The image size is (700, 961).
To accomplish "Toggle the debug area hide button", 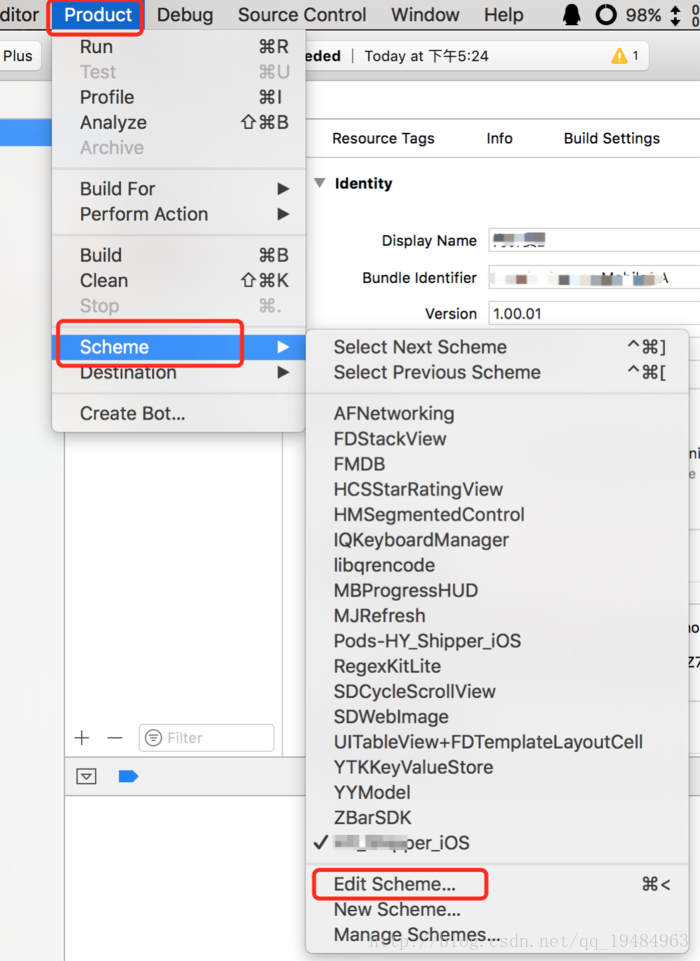I will tap(87, 776).
